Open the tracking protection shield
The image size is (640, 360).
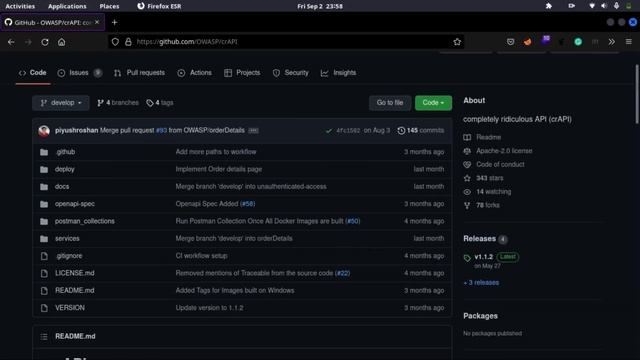[115, 42]
